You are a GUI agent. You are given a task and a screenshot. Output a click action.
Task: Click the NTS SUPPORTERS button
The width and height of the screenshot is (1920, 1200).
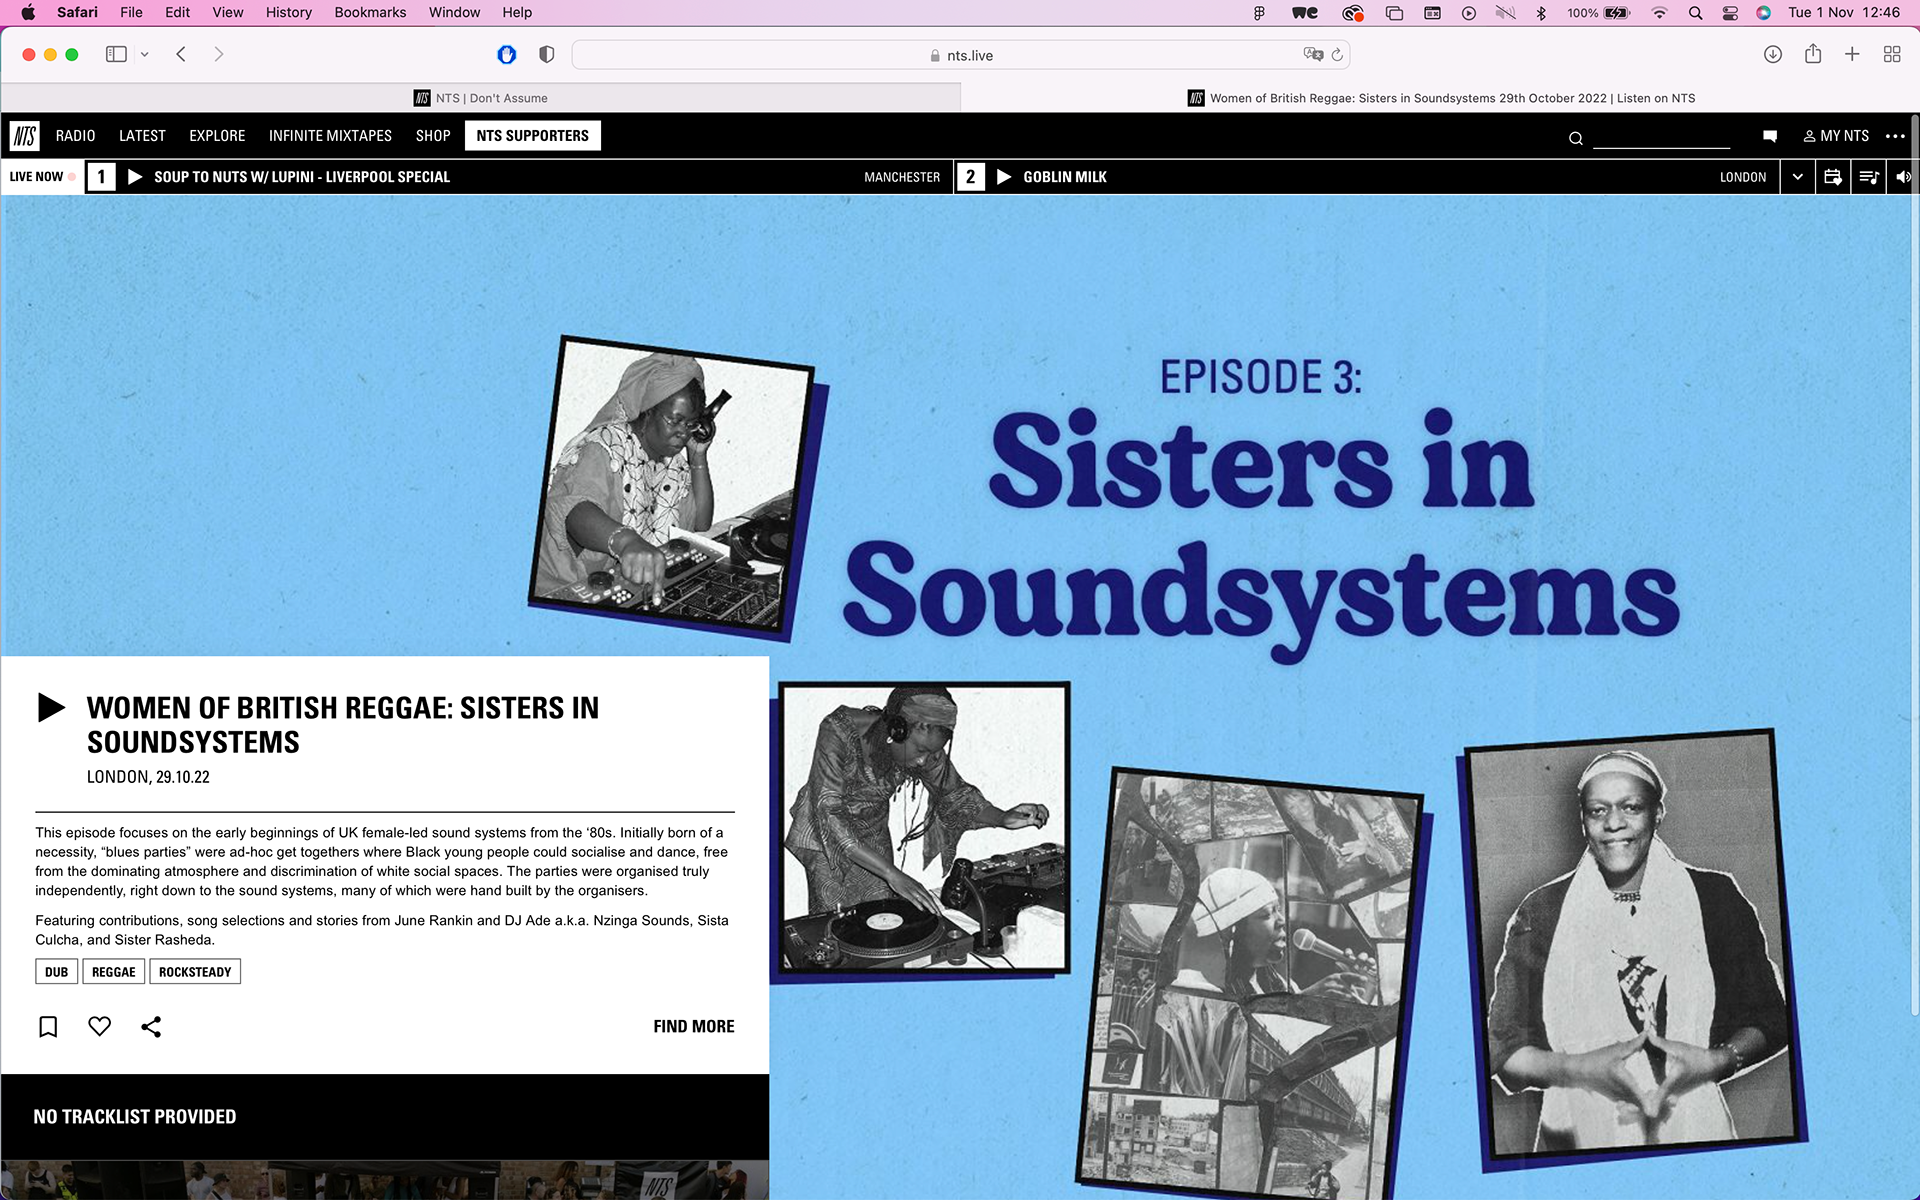533,136
